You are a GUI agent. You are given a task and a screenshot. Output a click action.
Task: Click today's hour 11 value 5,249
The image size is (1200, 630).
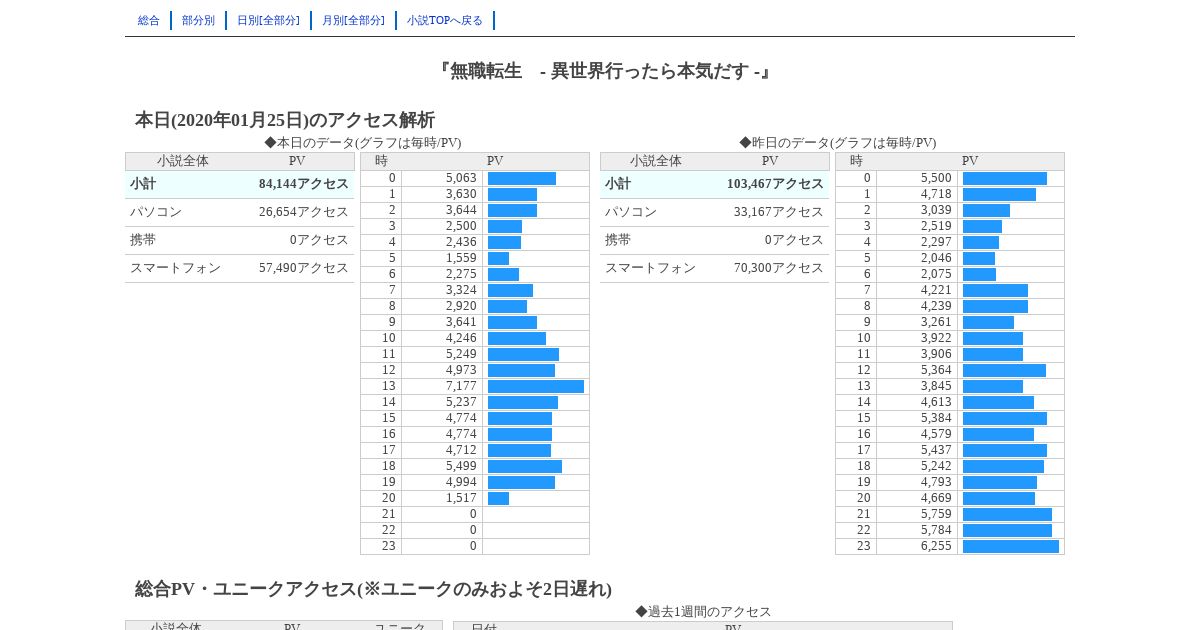coord(461,354)
